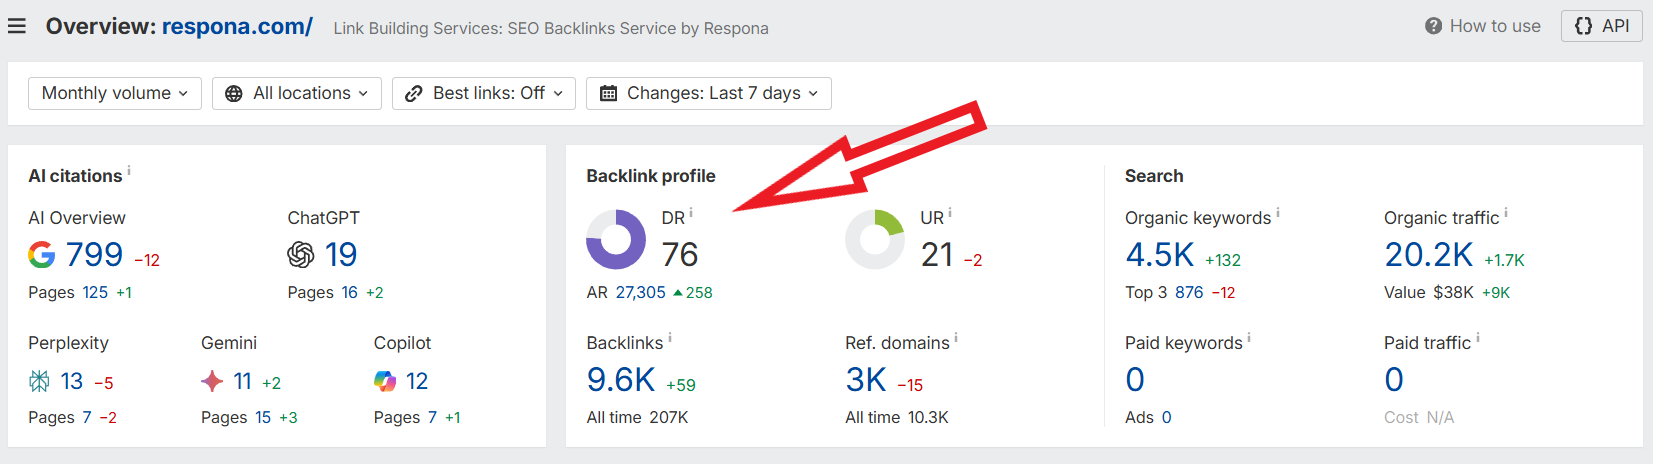The width and height of the screenshot is (1653, 464).
Task: Click the Paid traffic info icon
Action: (x=1478, y=338)
